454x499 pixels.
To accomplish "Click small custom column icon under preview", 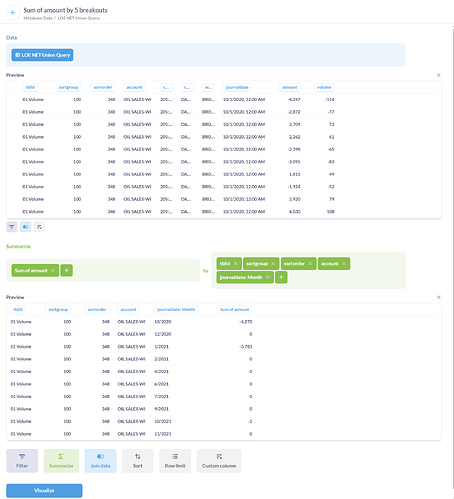I will tap(39, 227).
